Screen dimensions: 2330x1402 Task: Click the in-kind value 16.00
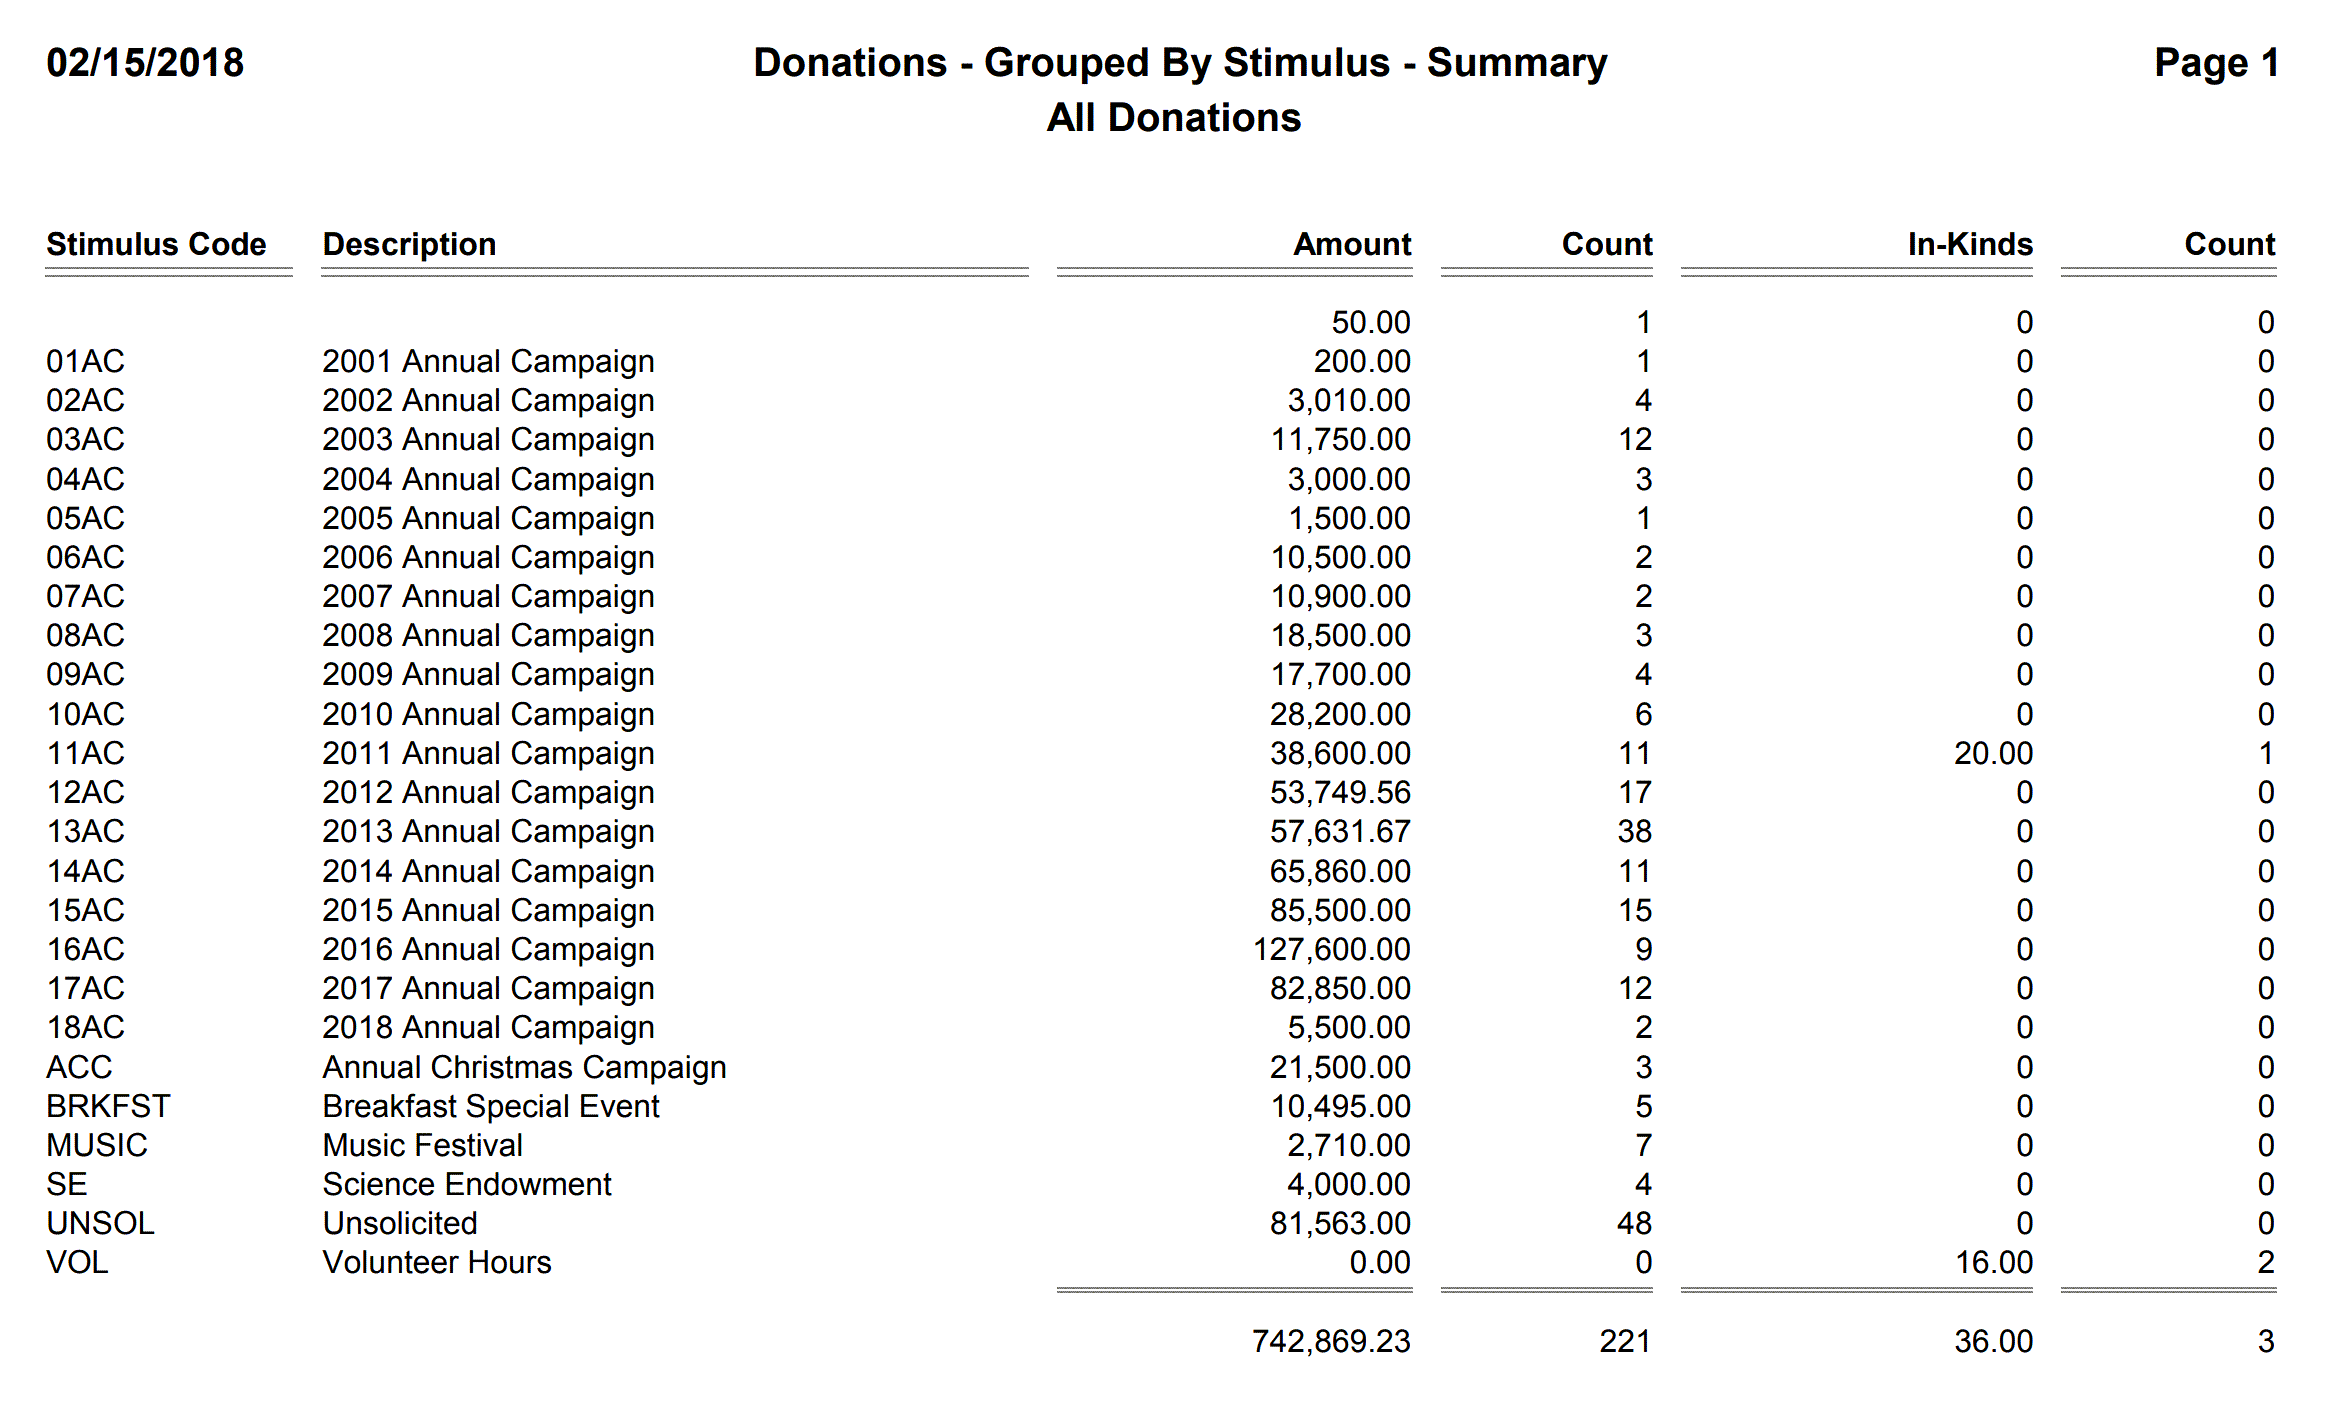point(1994,1262)
